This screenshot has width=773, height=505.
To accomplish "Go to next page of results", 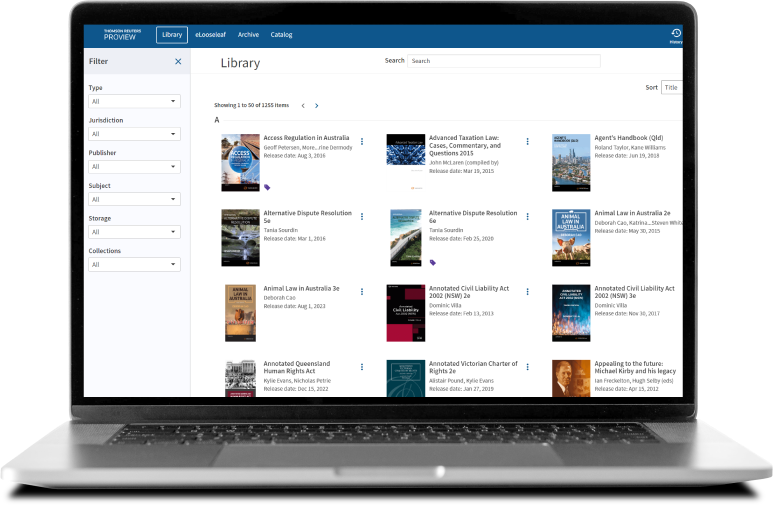I will 317,105.
